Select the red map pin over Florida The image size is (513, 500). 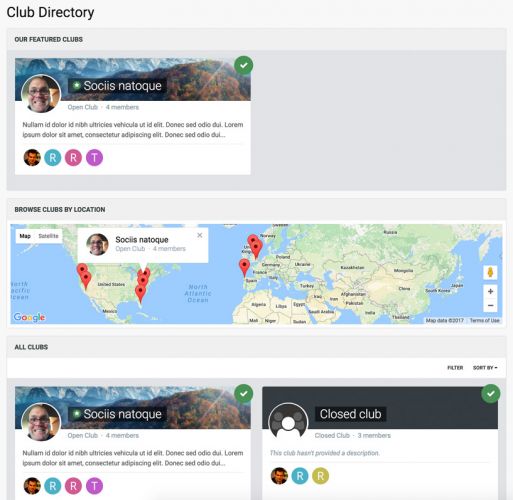(140, 294)
